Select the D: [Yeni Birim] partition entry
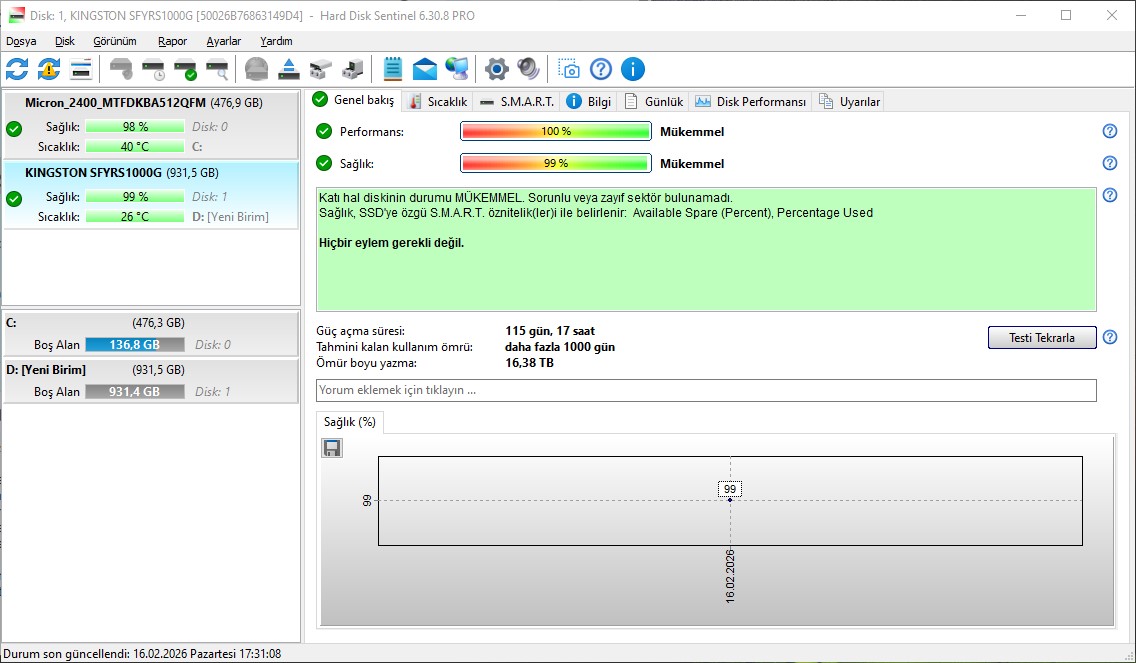 click(x=151, y=381)
